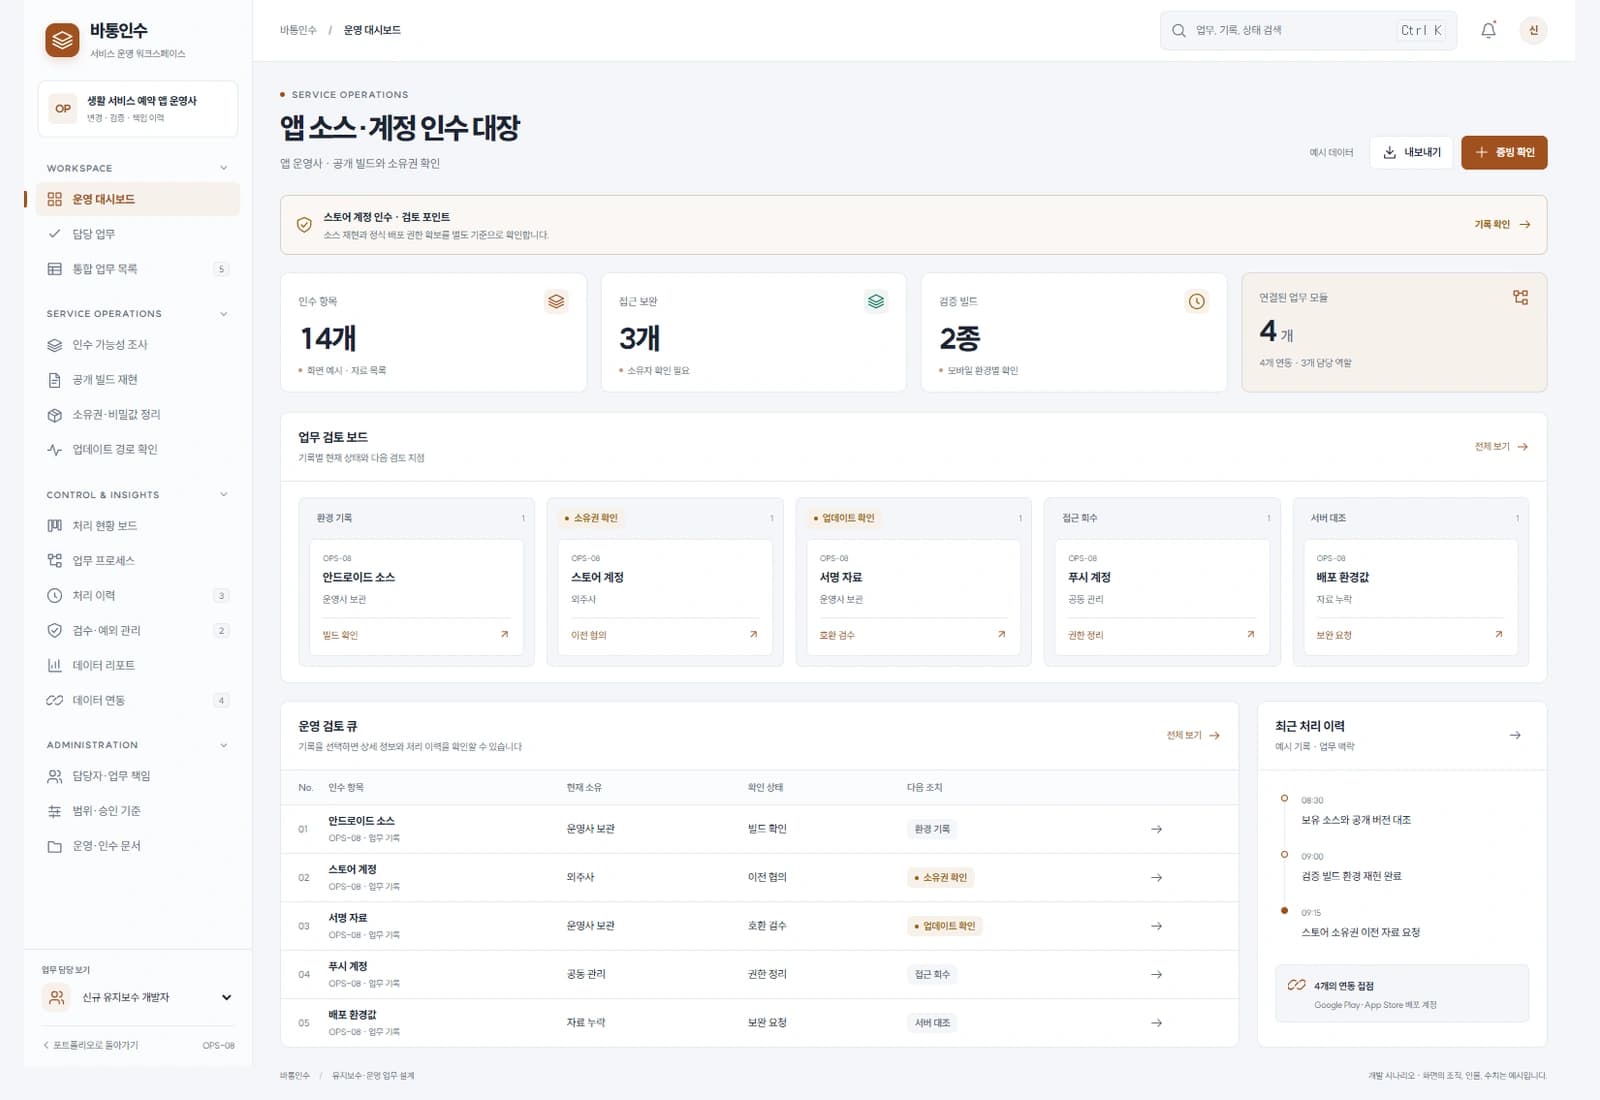1600x1100 pixels.
Task: Click the arrow for row 03 서명 자료
Action: [x=1156, y=926]
